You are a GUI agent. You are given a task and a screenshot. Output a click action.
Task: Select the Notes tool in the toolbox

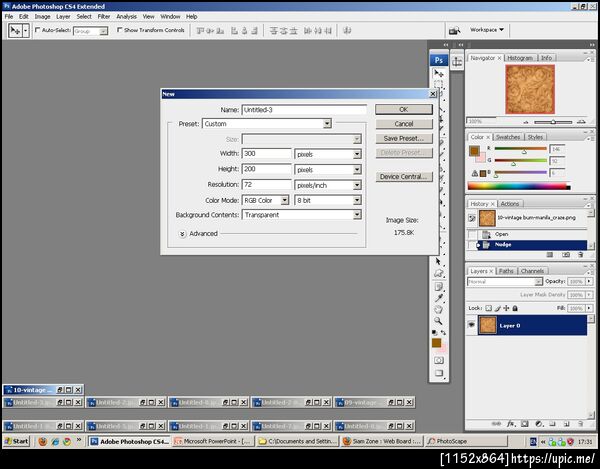tap(438, 287)
